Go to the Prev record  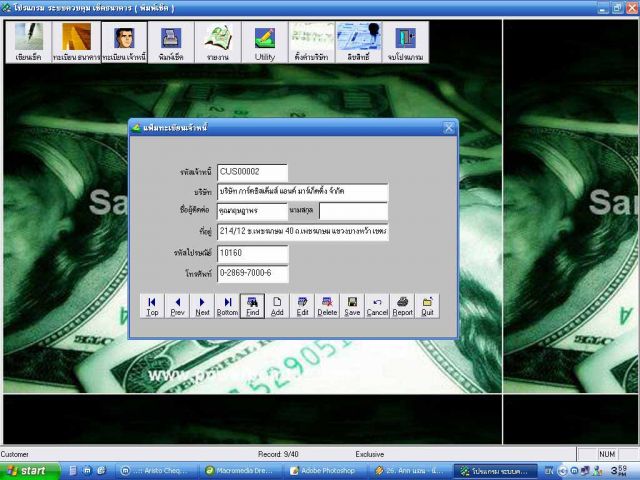[x=177, y=306]
